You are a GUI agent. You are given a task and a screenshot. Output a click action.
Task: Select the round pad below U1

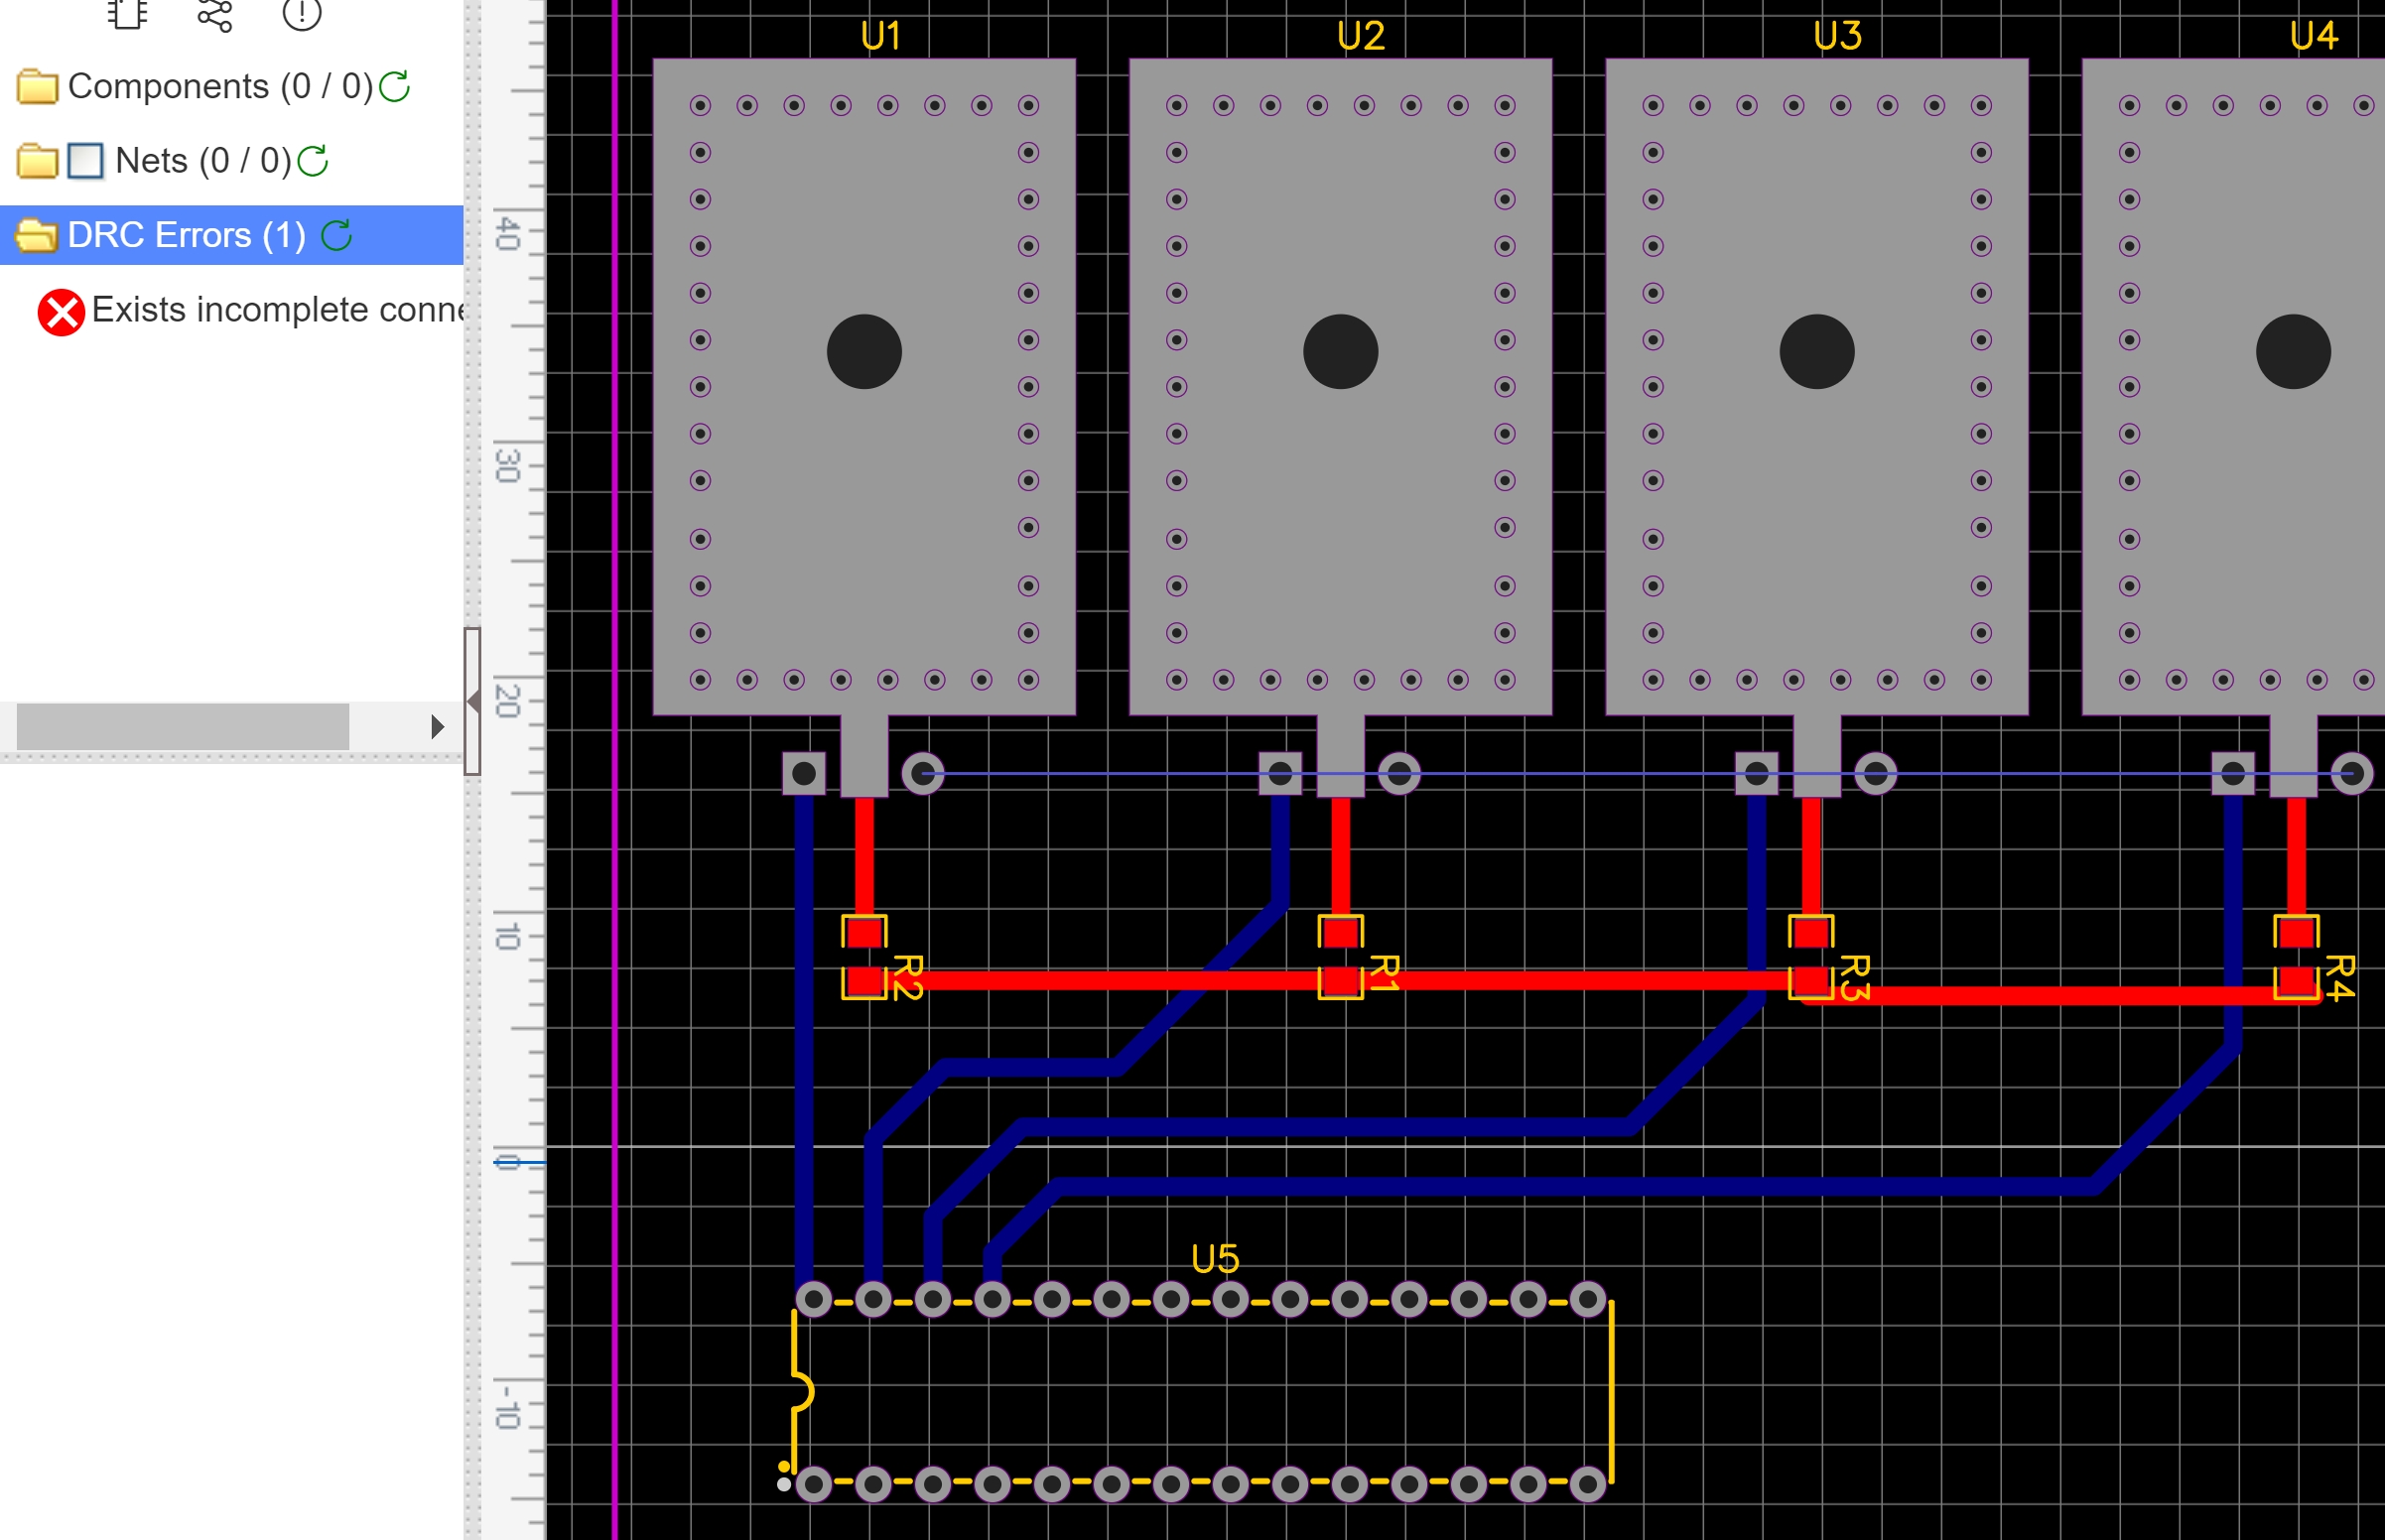[923, 773]
